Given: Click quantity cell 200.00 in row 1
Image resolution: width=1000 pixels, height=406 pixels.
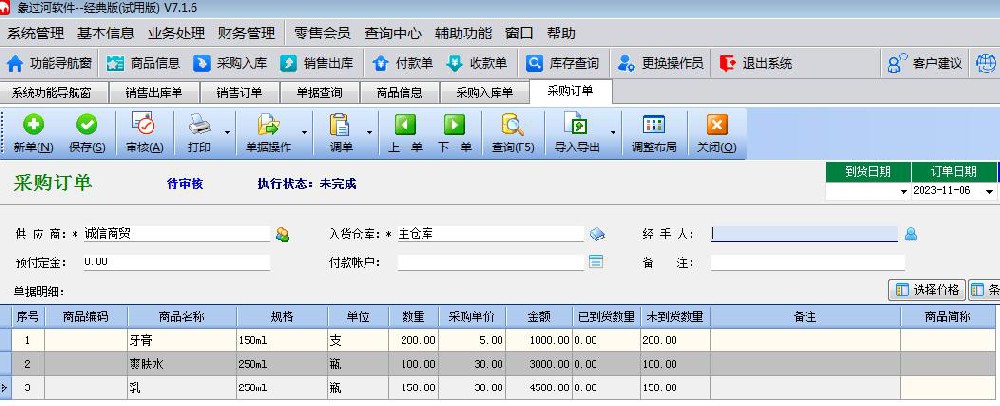Looking at the screenshot, I should tap(415, 340).
